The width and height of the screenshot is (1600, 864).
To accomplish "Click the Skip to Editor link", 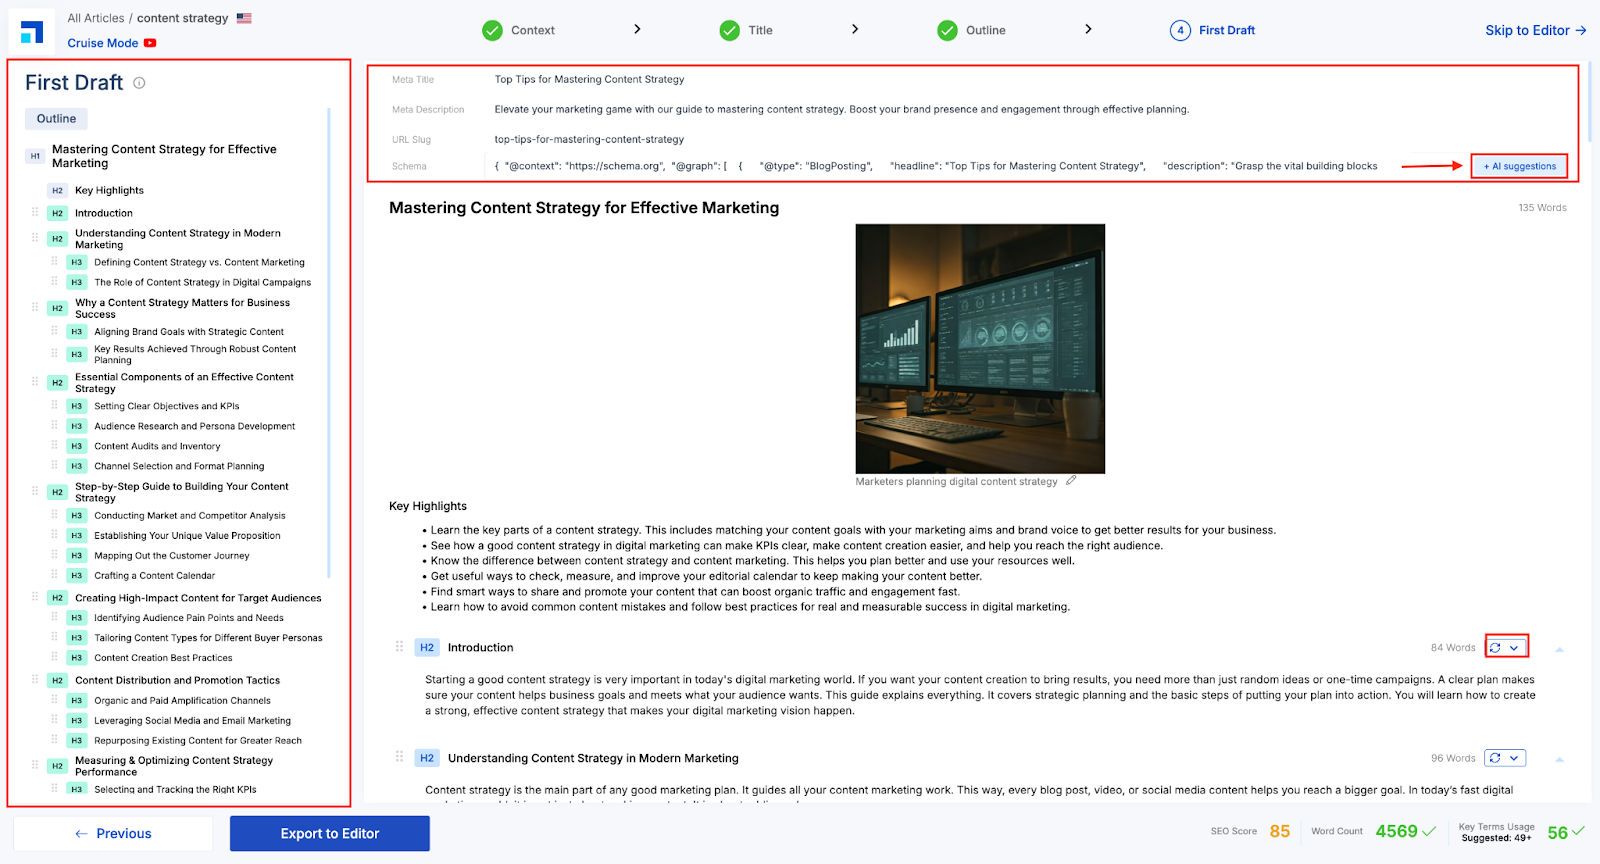I will (1535, 30).
